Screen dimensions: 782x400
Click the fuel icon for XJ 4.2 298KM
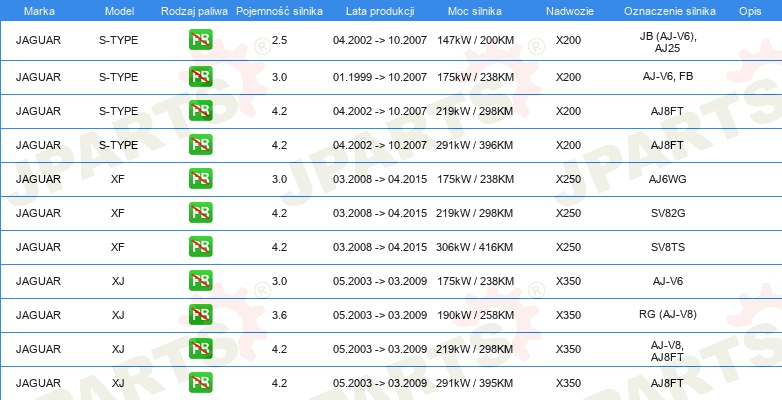[x=200, y=348]
